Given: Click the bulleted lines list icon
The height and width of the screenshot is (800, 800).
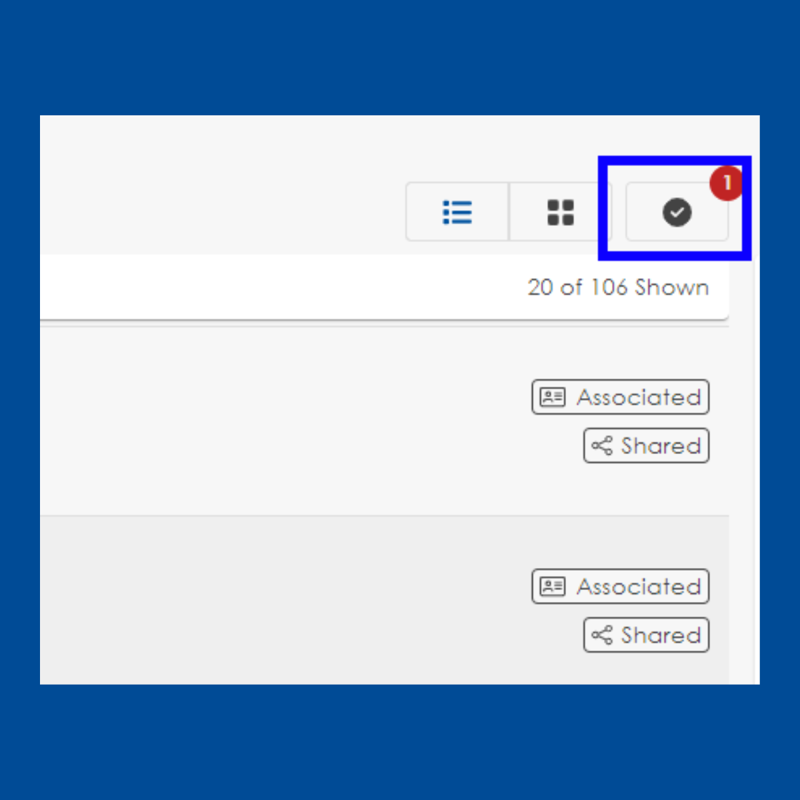Looking at the screenshot, I should (x=457, y=212).
